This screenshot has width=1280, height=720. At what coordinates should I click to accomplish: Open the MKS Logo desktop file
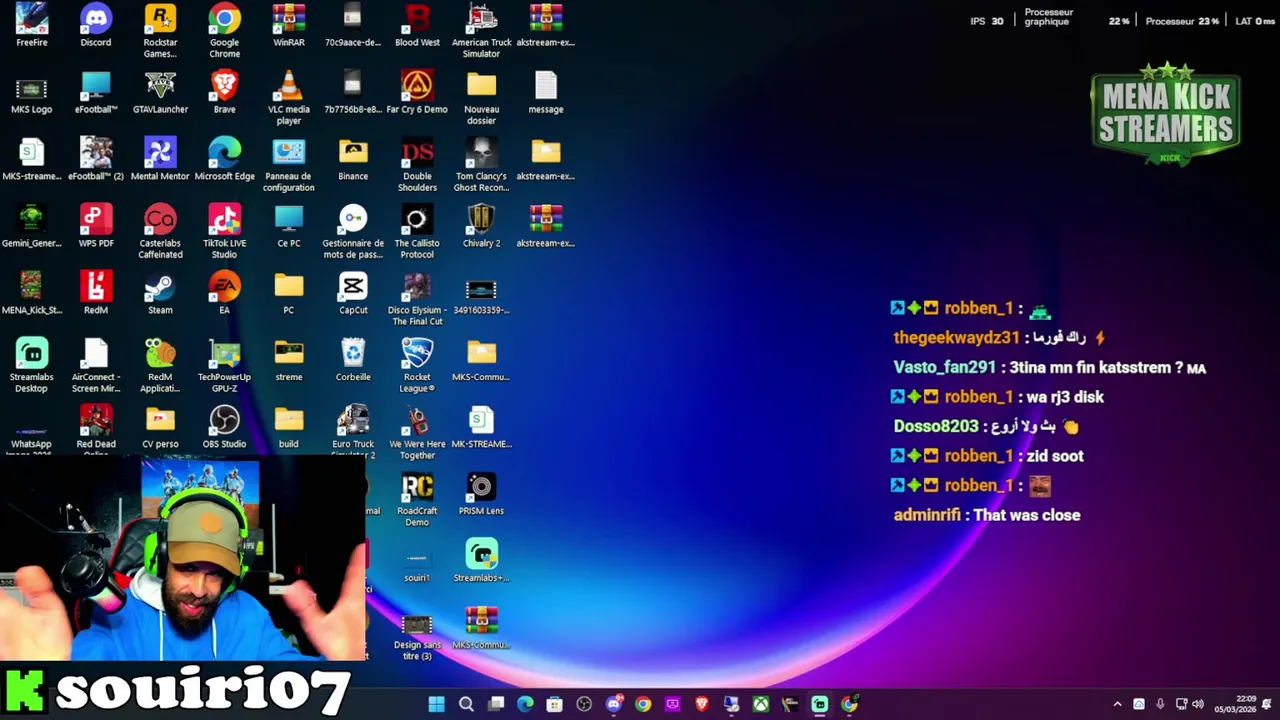pyautogui.click(x=31, y=92)
